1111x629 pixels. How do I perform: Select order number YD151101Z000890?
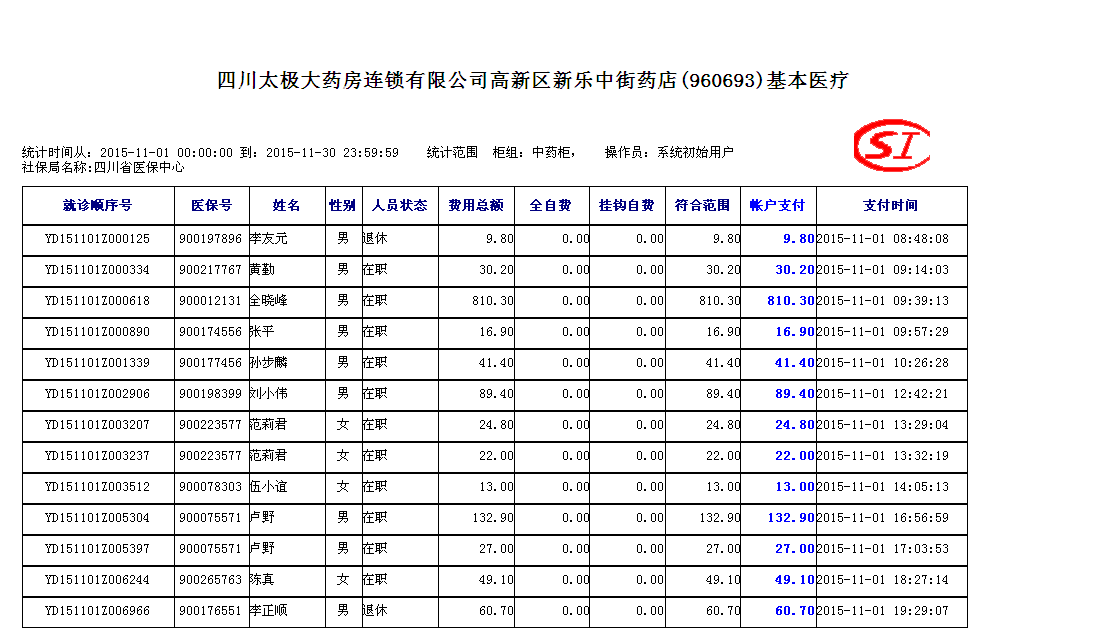point(98,332)
